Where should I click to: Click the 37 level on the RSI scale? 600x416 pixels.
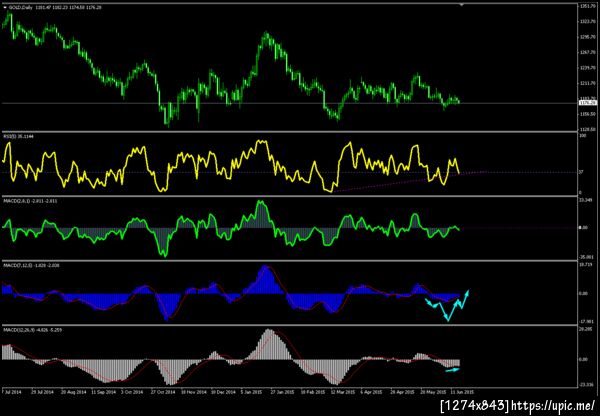tap(581, 172)
